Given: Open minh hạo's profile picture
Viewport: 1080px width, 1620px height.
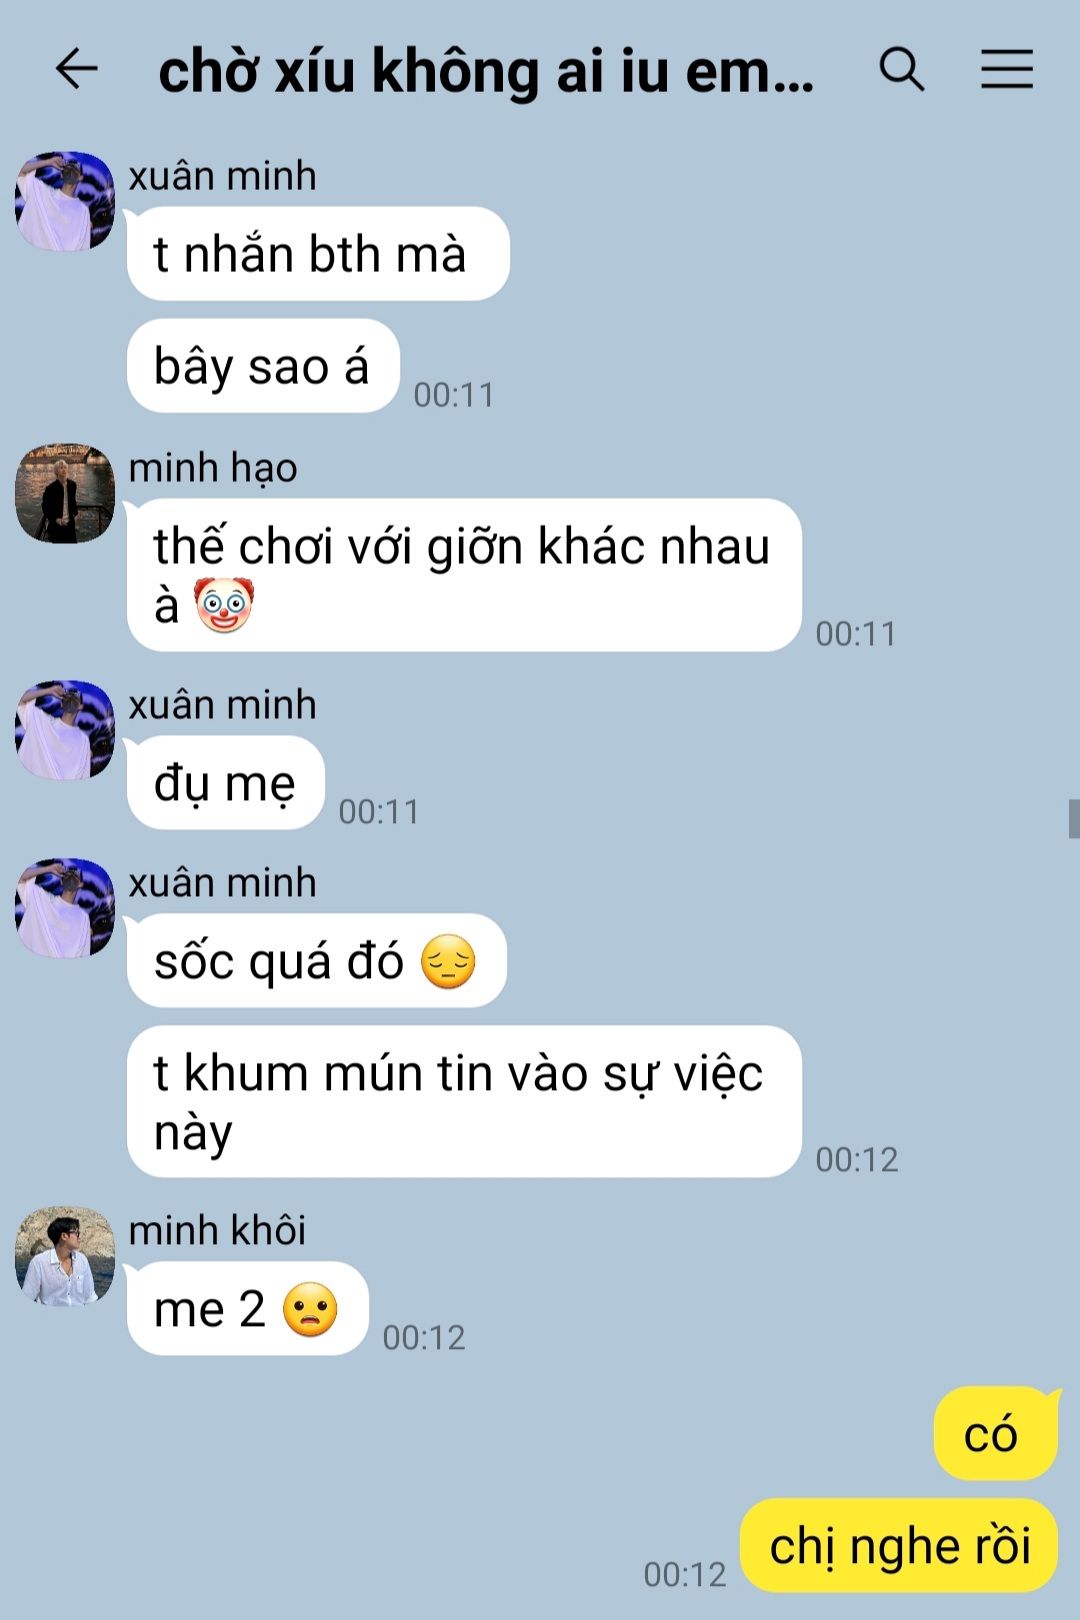Looking at the screenshot, I should [65, 493].
